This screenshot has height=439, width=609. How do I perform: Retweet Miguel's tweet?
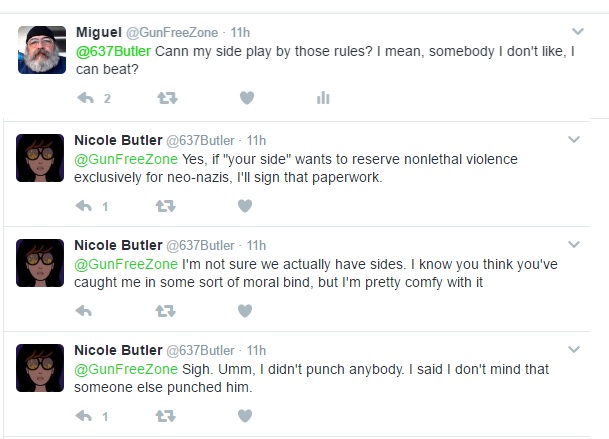click(167, 98)
